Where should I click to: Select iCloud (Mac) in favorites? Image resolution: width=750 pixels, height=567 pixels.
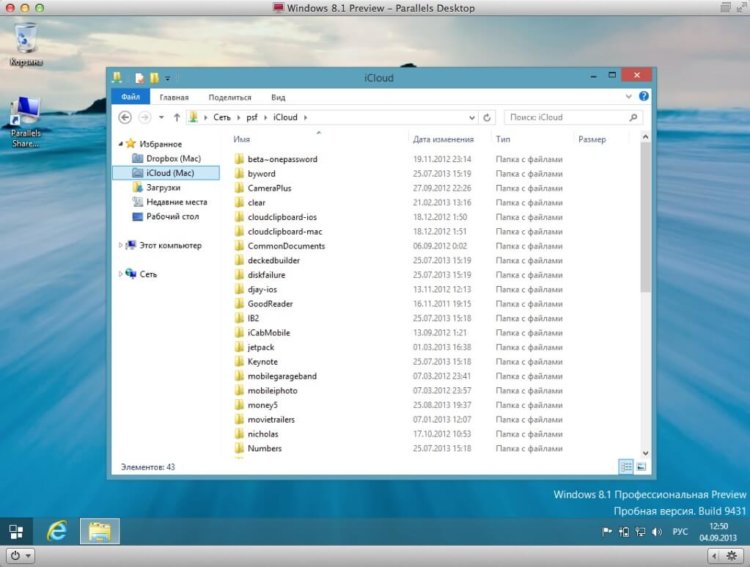point(166,173)
